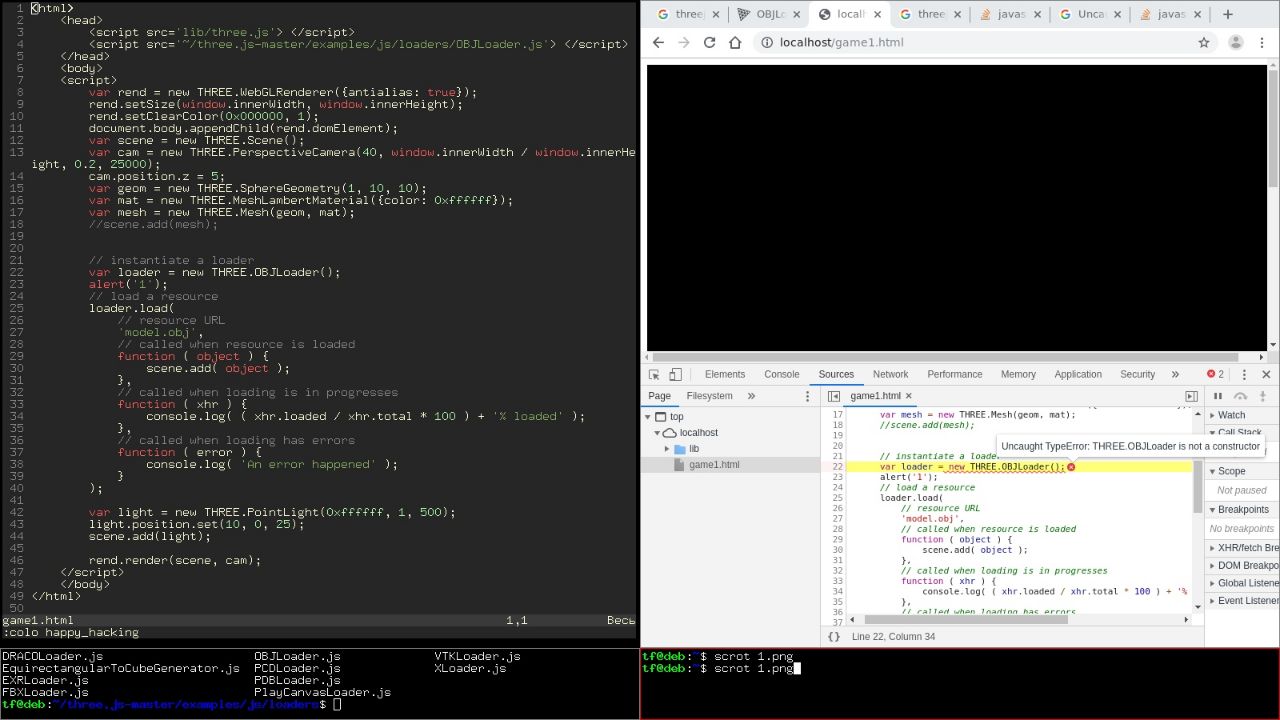Activate the DevTools inspect element tool
Screen dimensions: 1280x720
click(654, 375)
